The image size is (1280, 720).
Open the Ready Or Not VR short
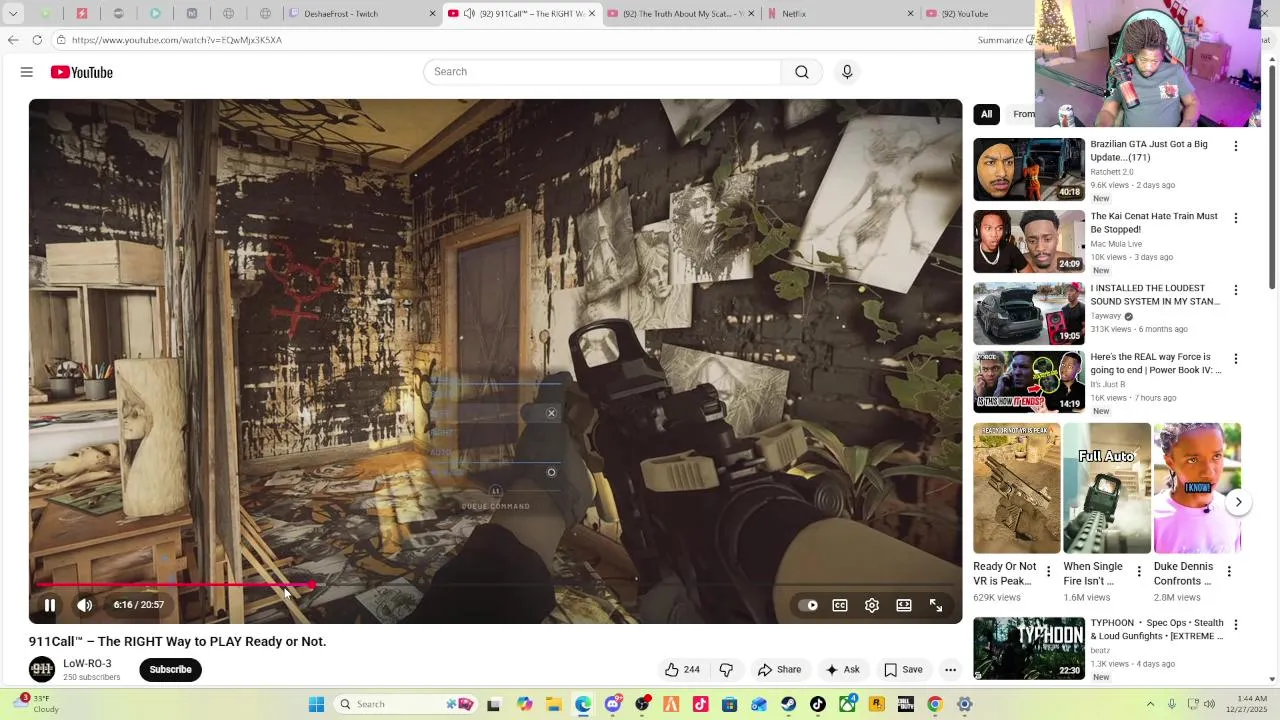[1017, 488]
